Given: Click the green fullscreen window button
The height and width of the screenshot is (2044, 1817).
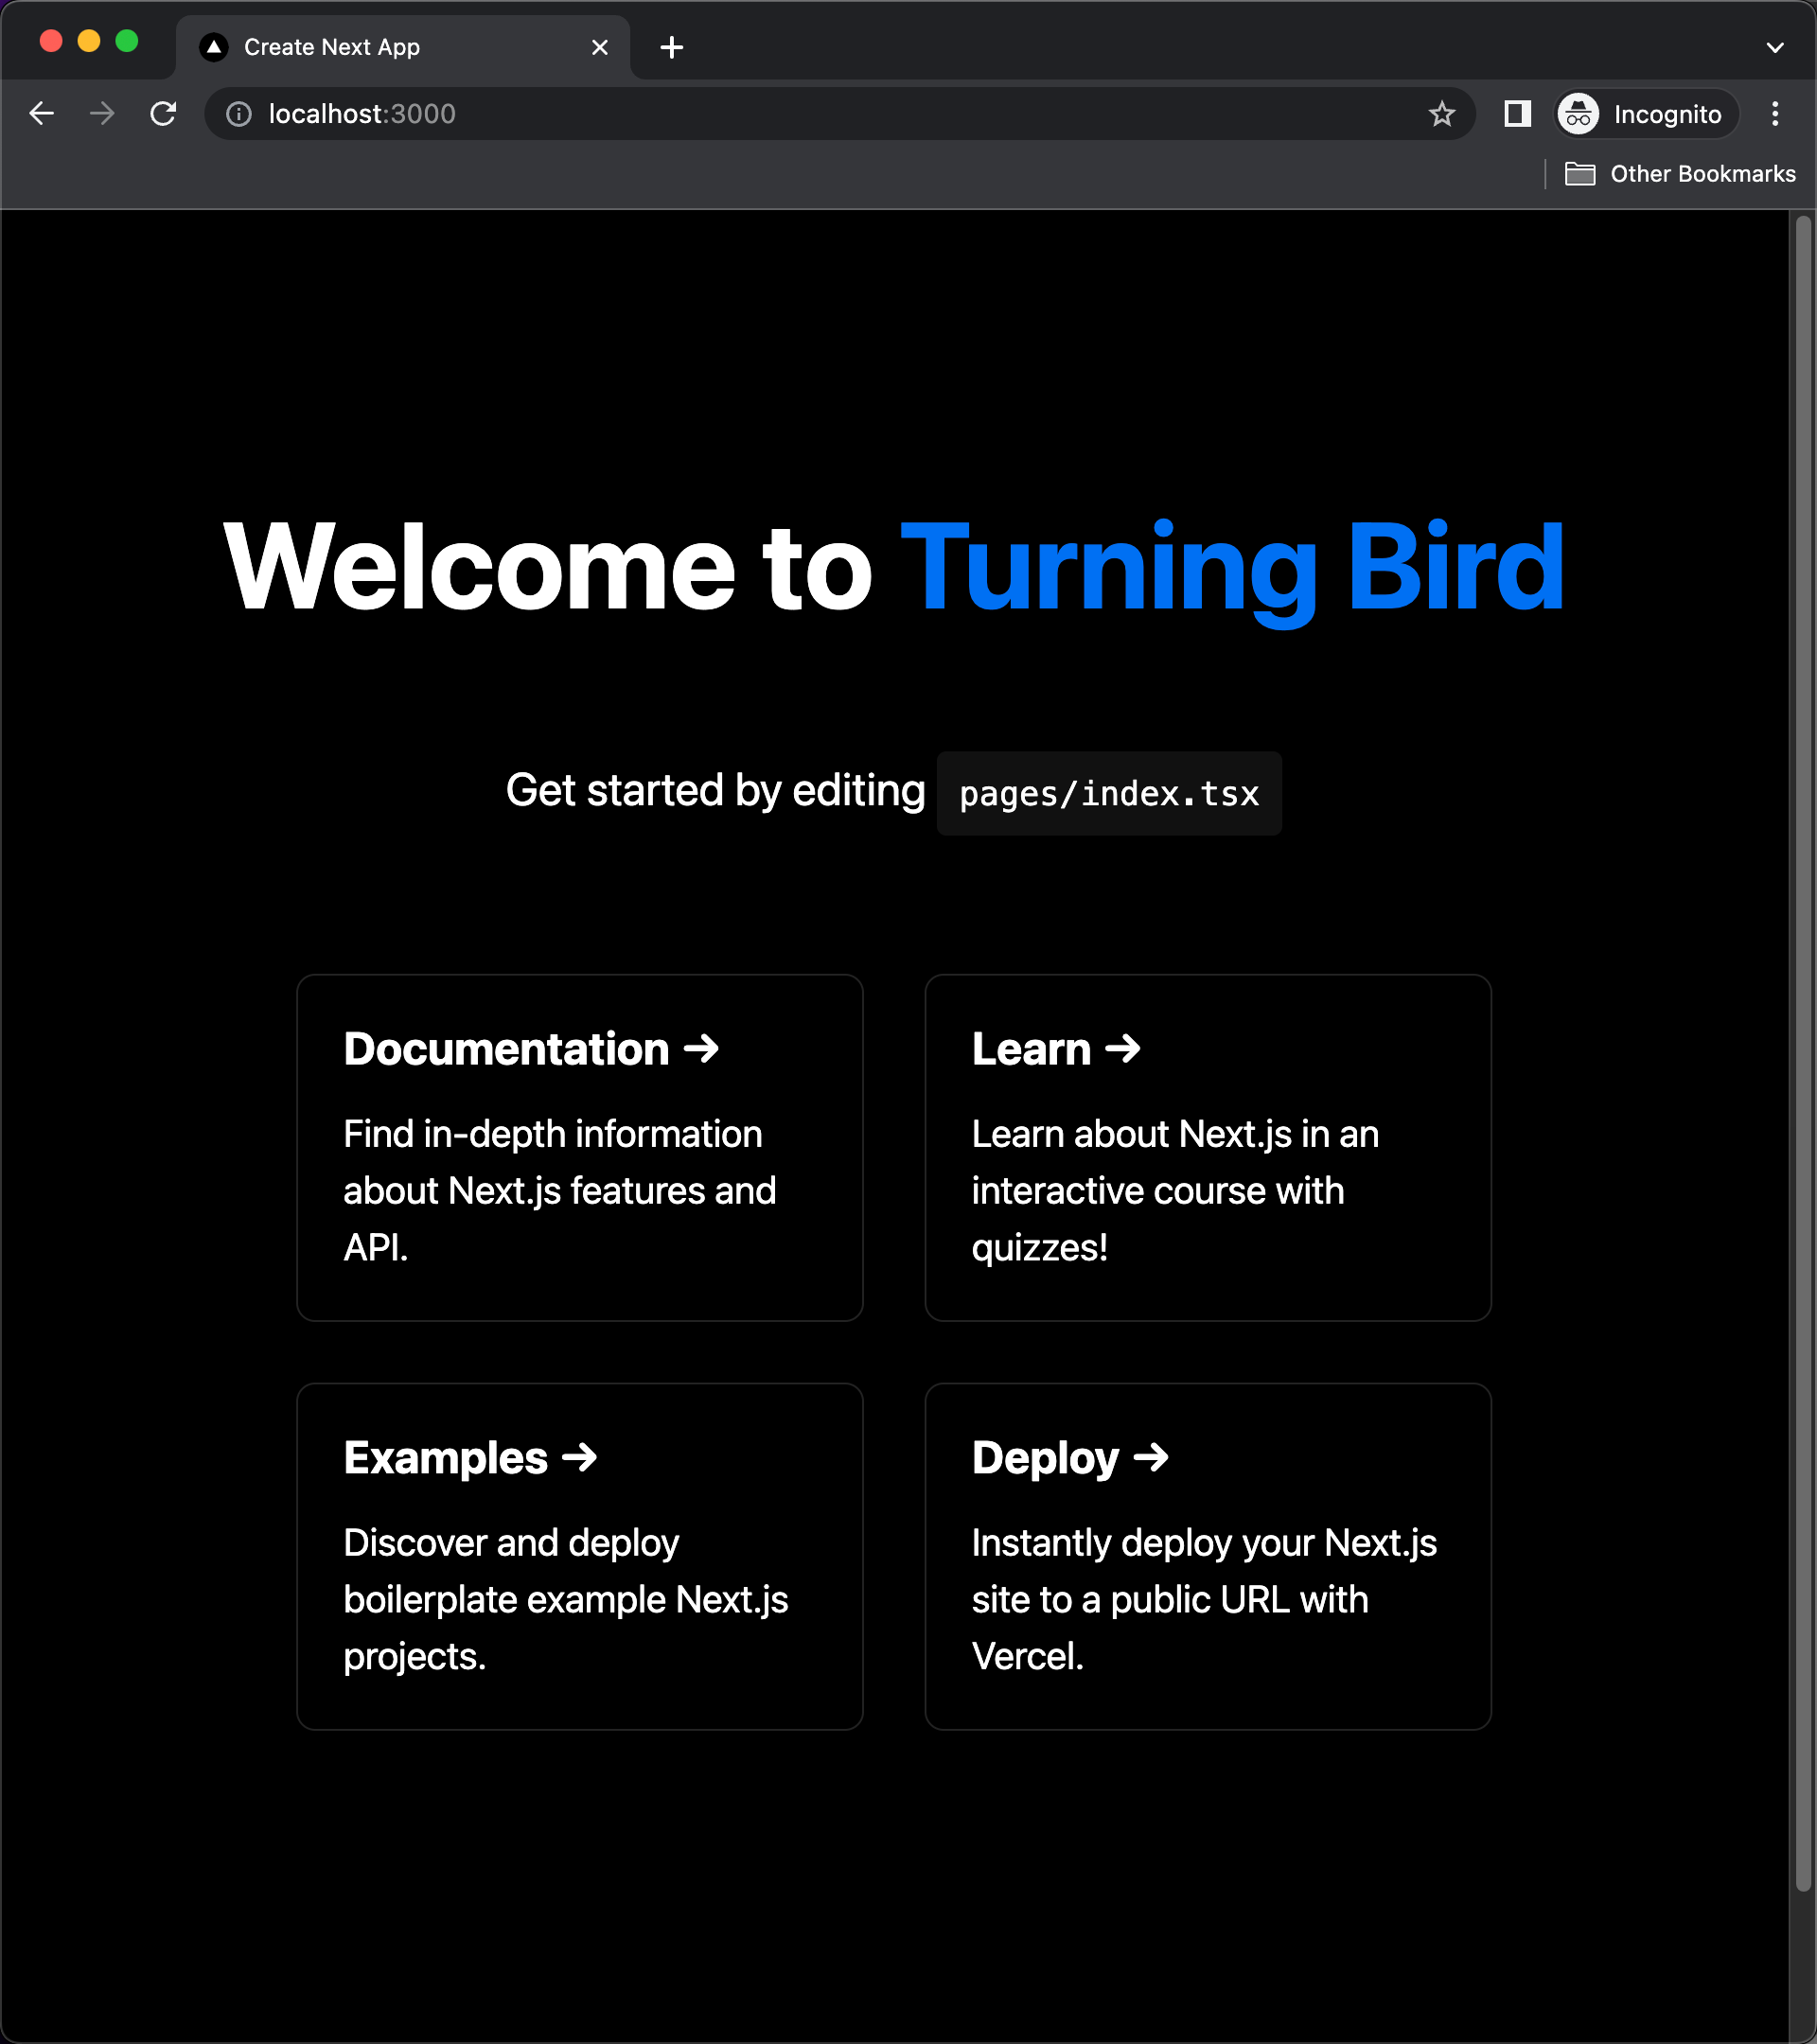Looking at the screenshot, I should tap(127, 41).
